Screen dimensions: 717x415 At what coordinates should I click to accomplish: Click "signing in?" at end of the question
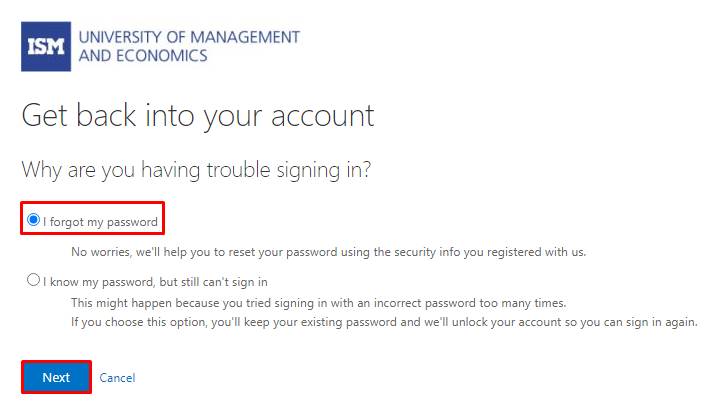[324, 170]
